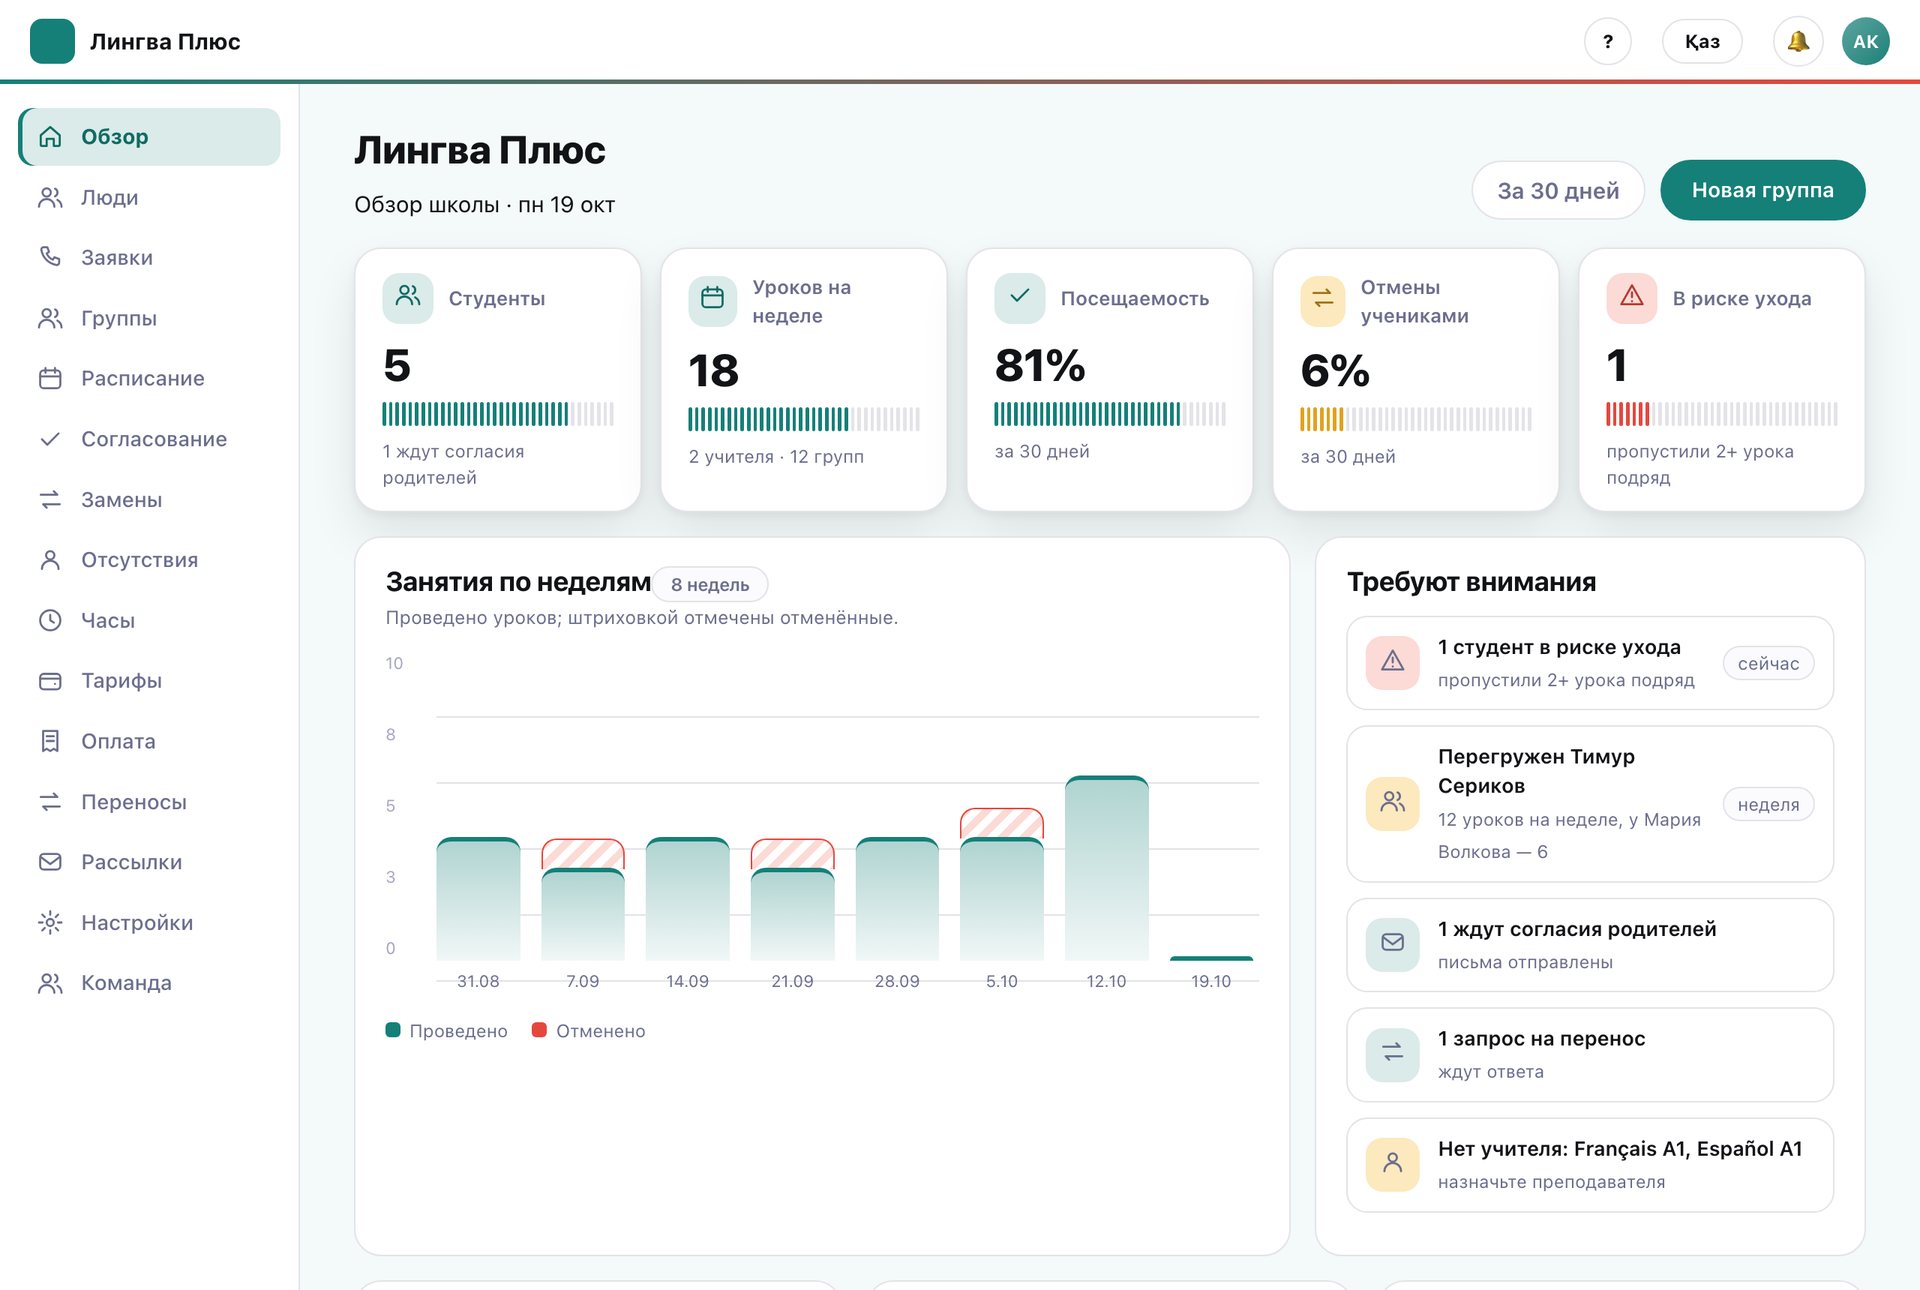Switch language with the Қаз button
This screenshot has height=1290, width=1920.
(1702, 41)
